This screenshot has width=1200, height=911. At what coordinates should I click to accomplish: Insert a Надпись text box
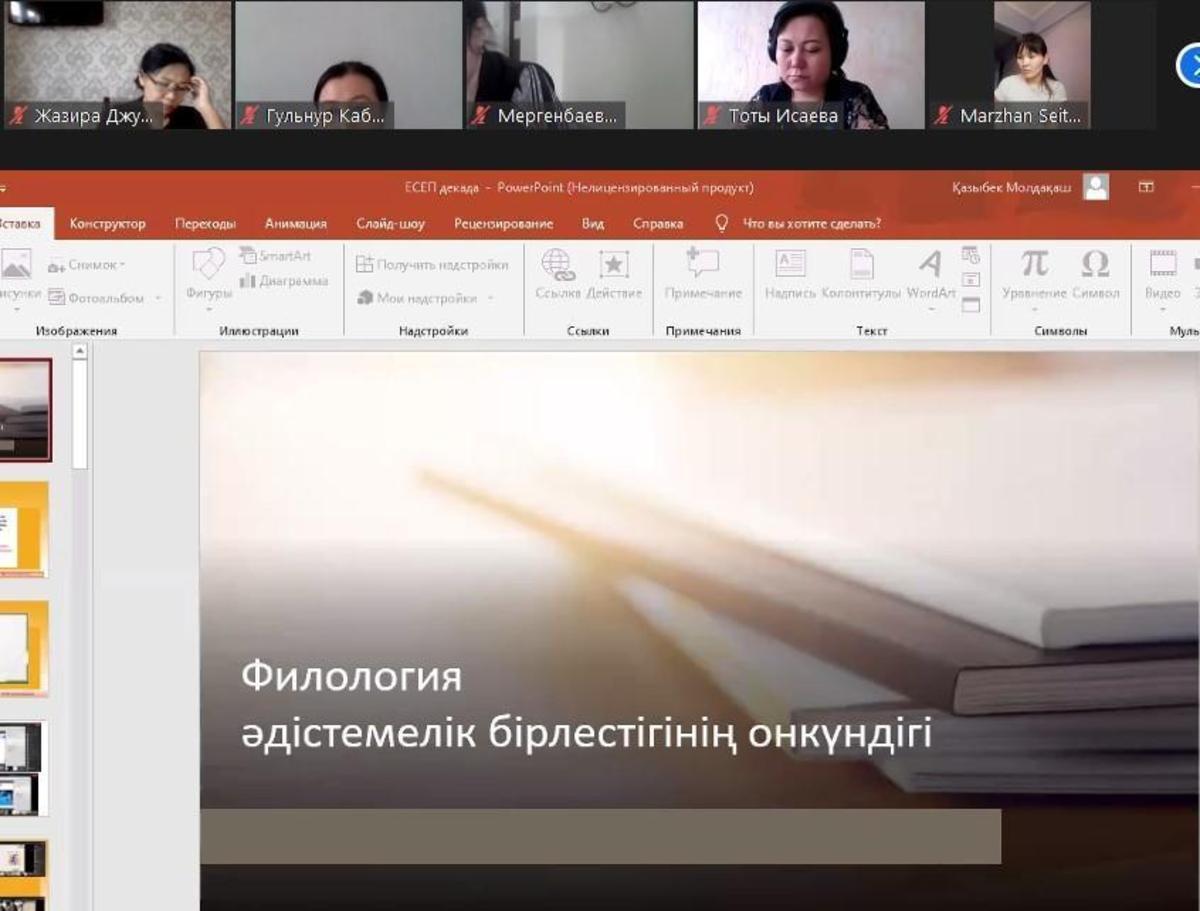tap(790, 273)
